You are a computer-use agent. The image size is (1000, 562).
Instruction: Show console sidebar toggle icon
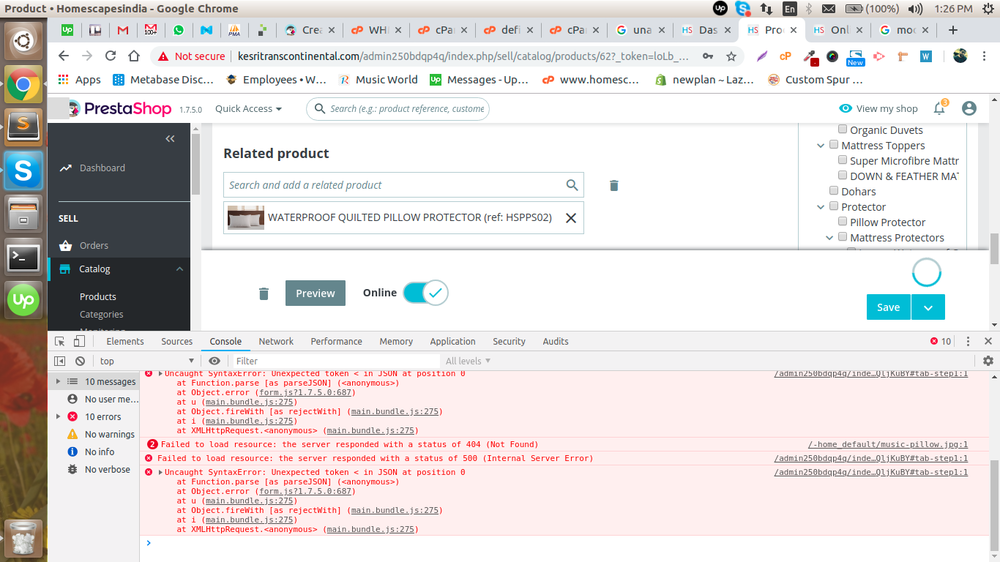click(59, 361)
